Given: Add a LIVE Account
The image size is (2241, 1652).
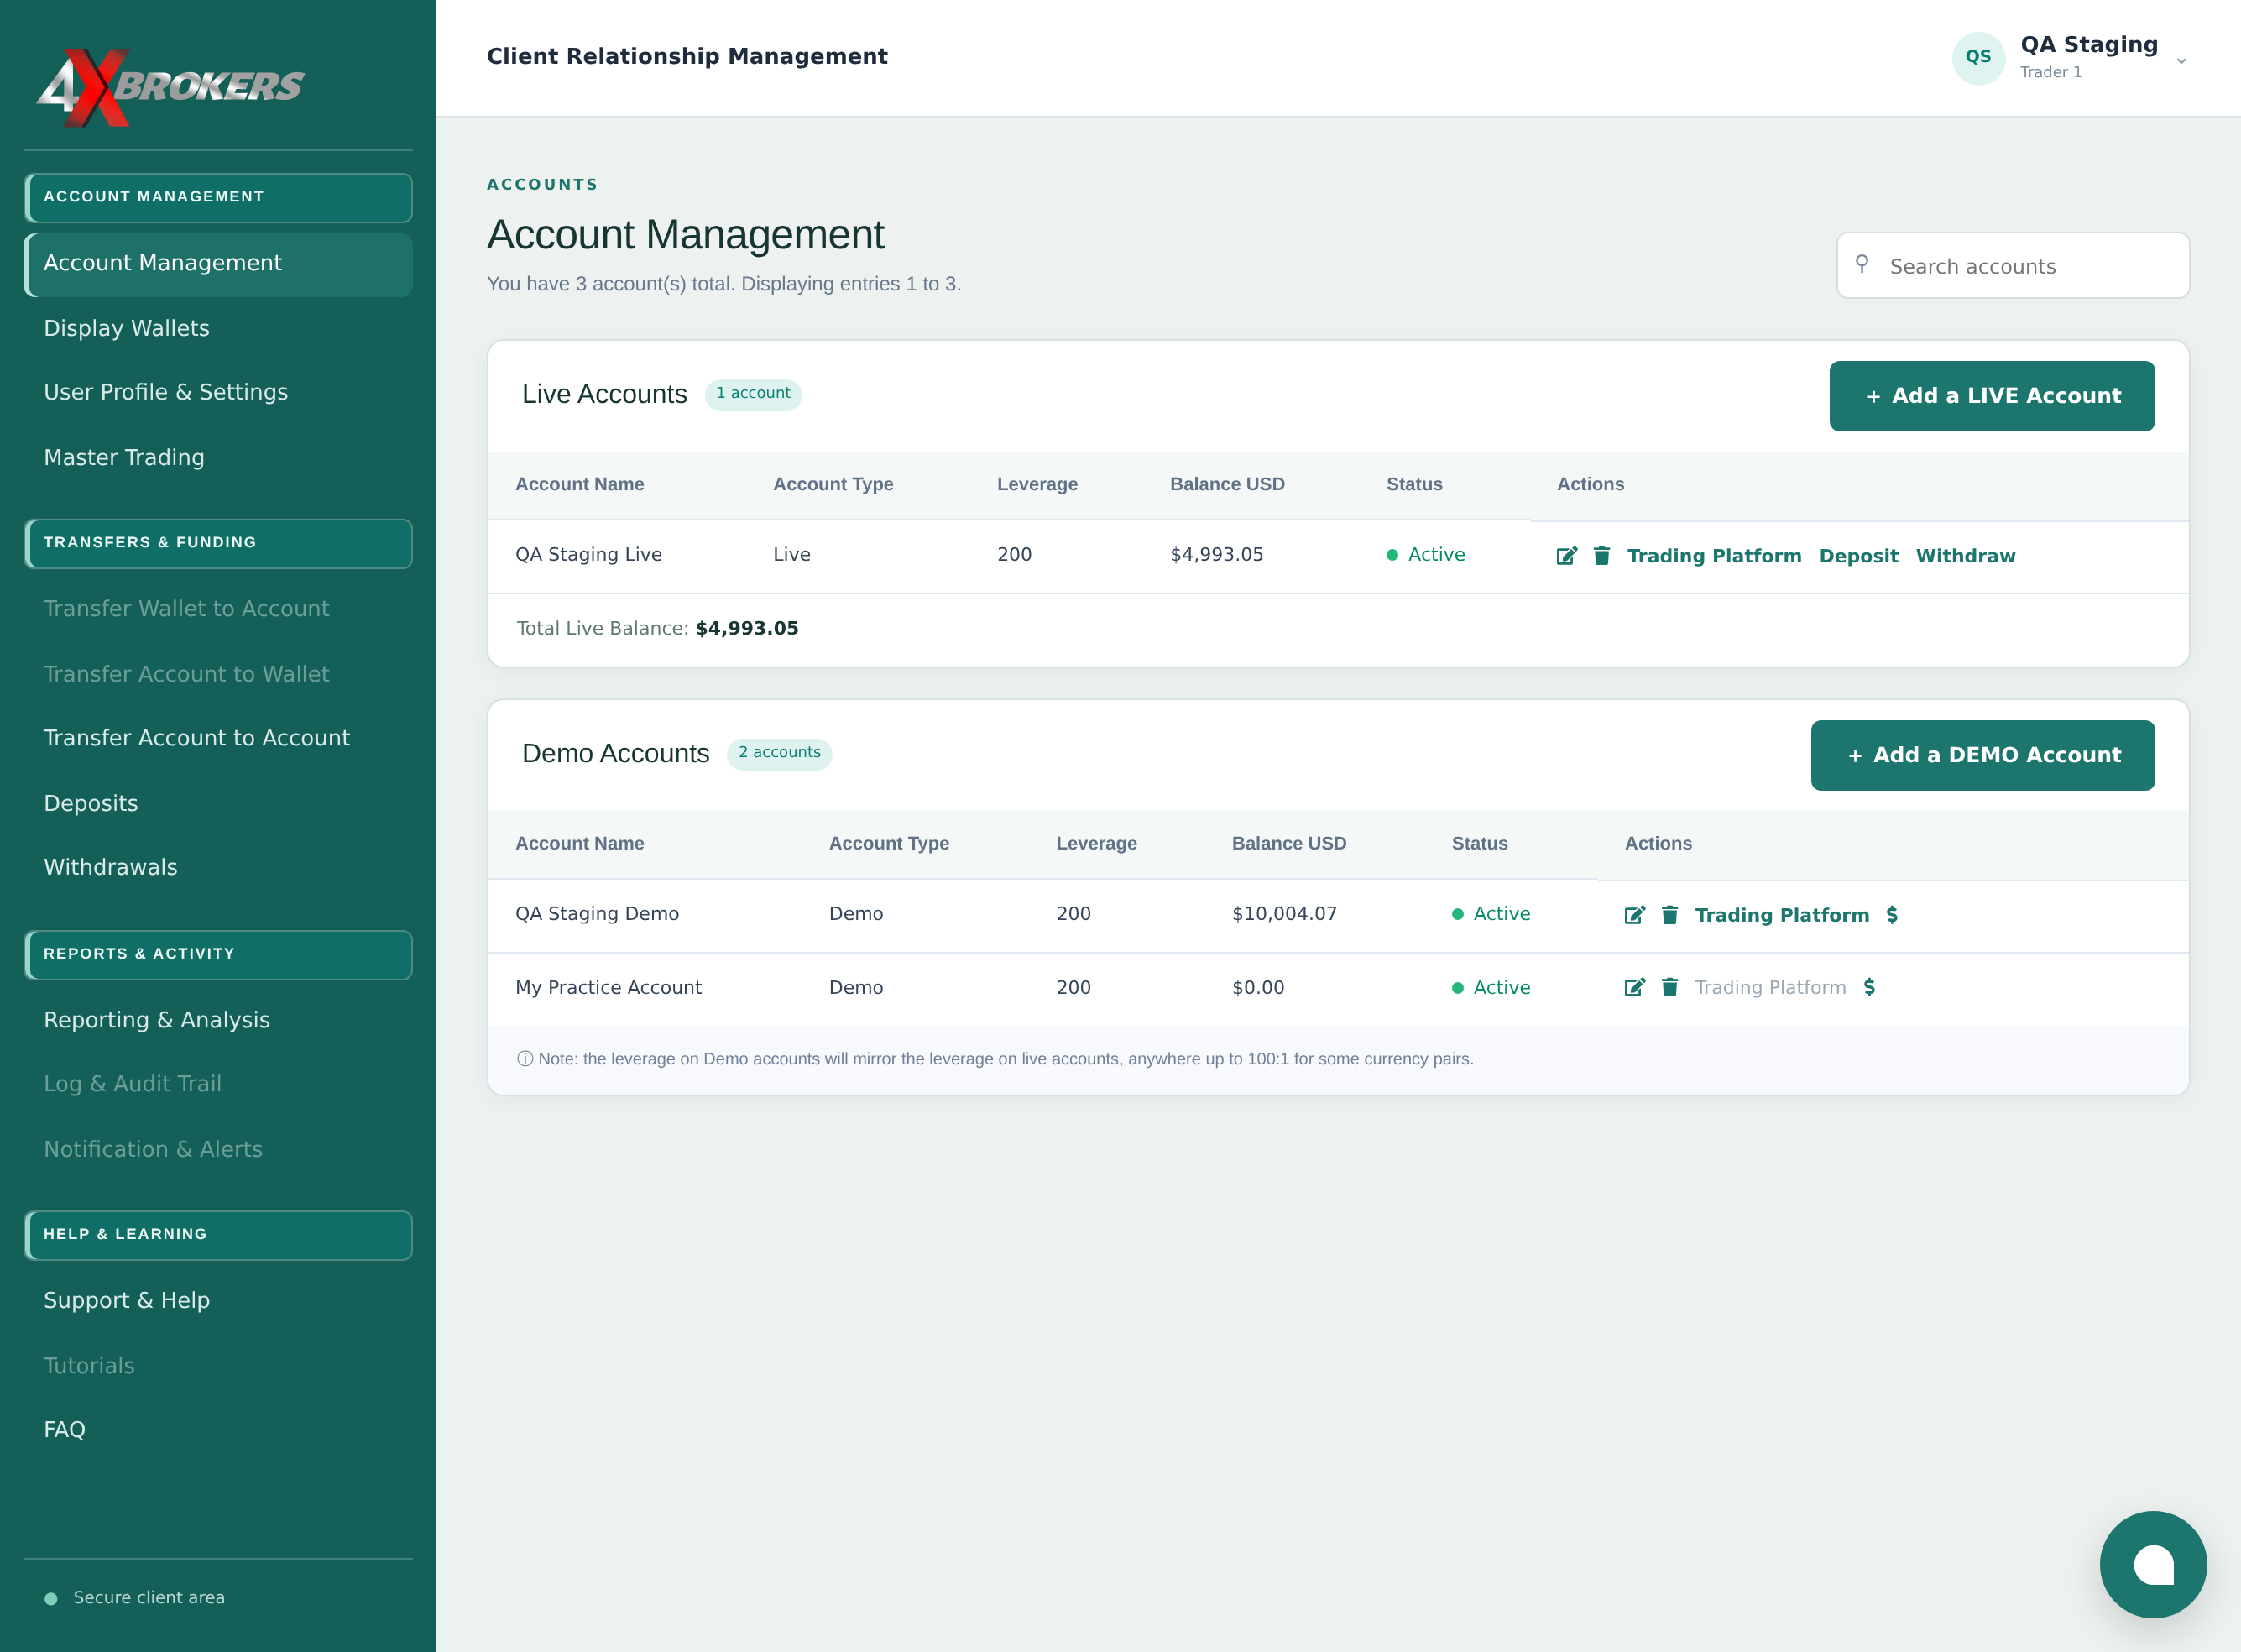Looking at the screenshot, I should [1991, 396].
